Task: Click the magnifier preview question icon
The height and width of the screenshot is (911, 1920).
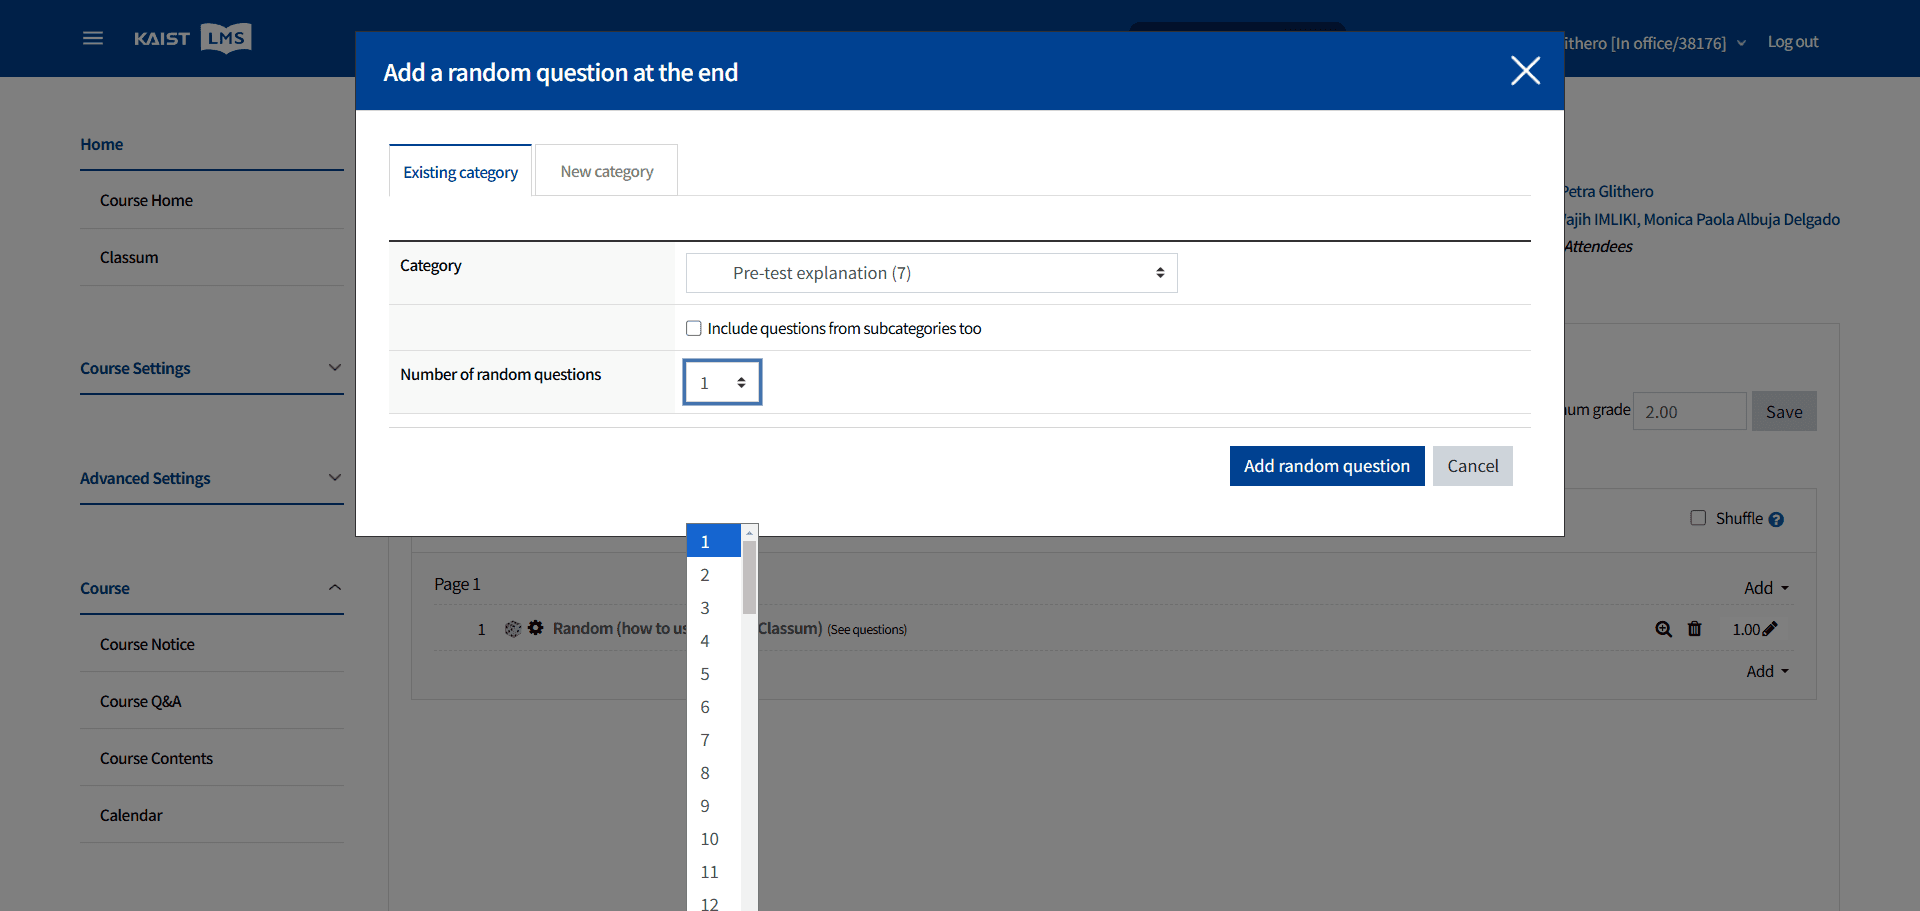Action: click(1663, 629)
